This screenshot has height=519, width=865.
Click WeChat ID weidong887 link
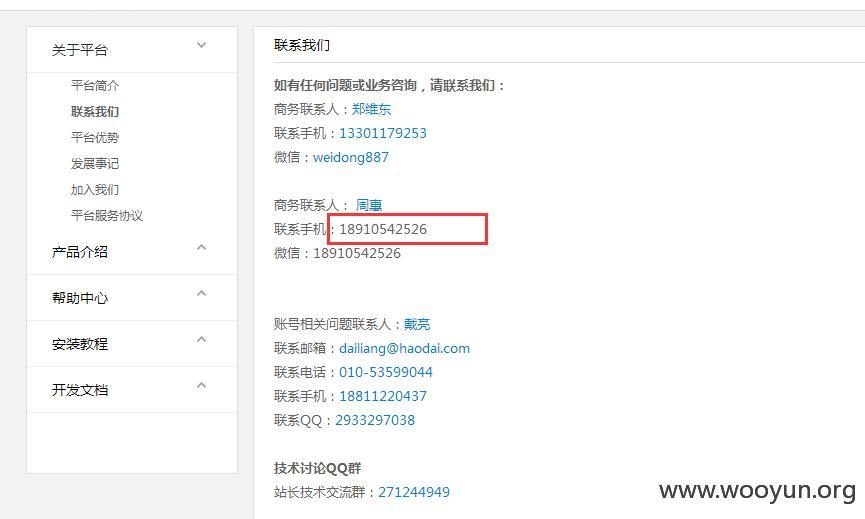(351, 158)
